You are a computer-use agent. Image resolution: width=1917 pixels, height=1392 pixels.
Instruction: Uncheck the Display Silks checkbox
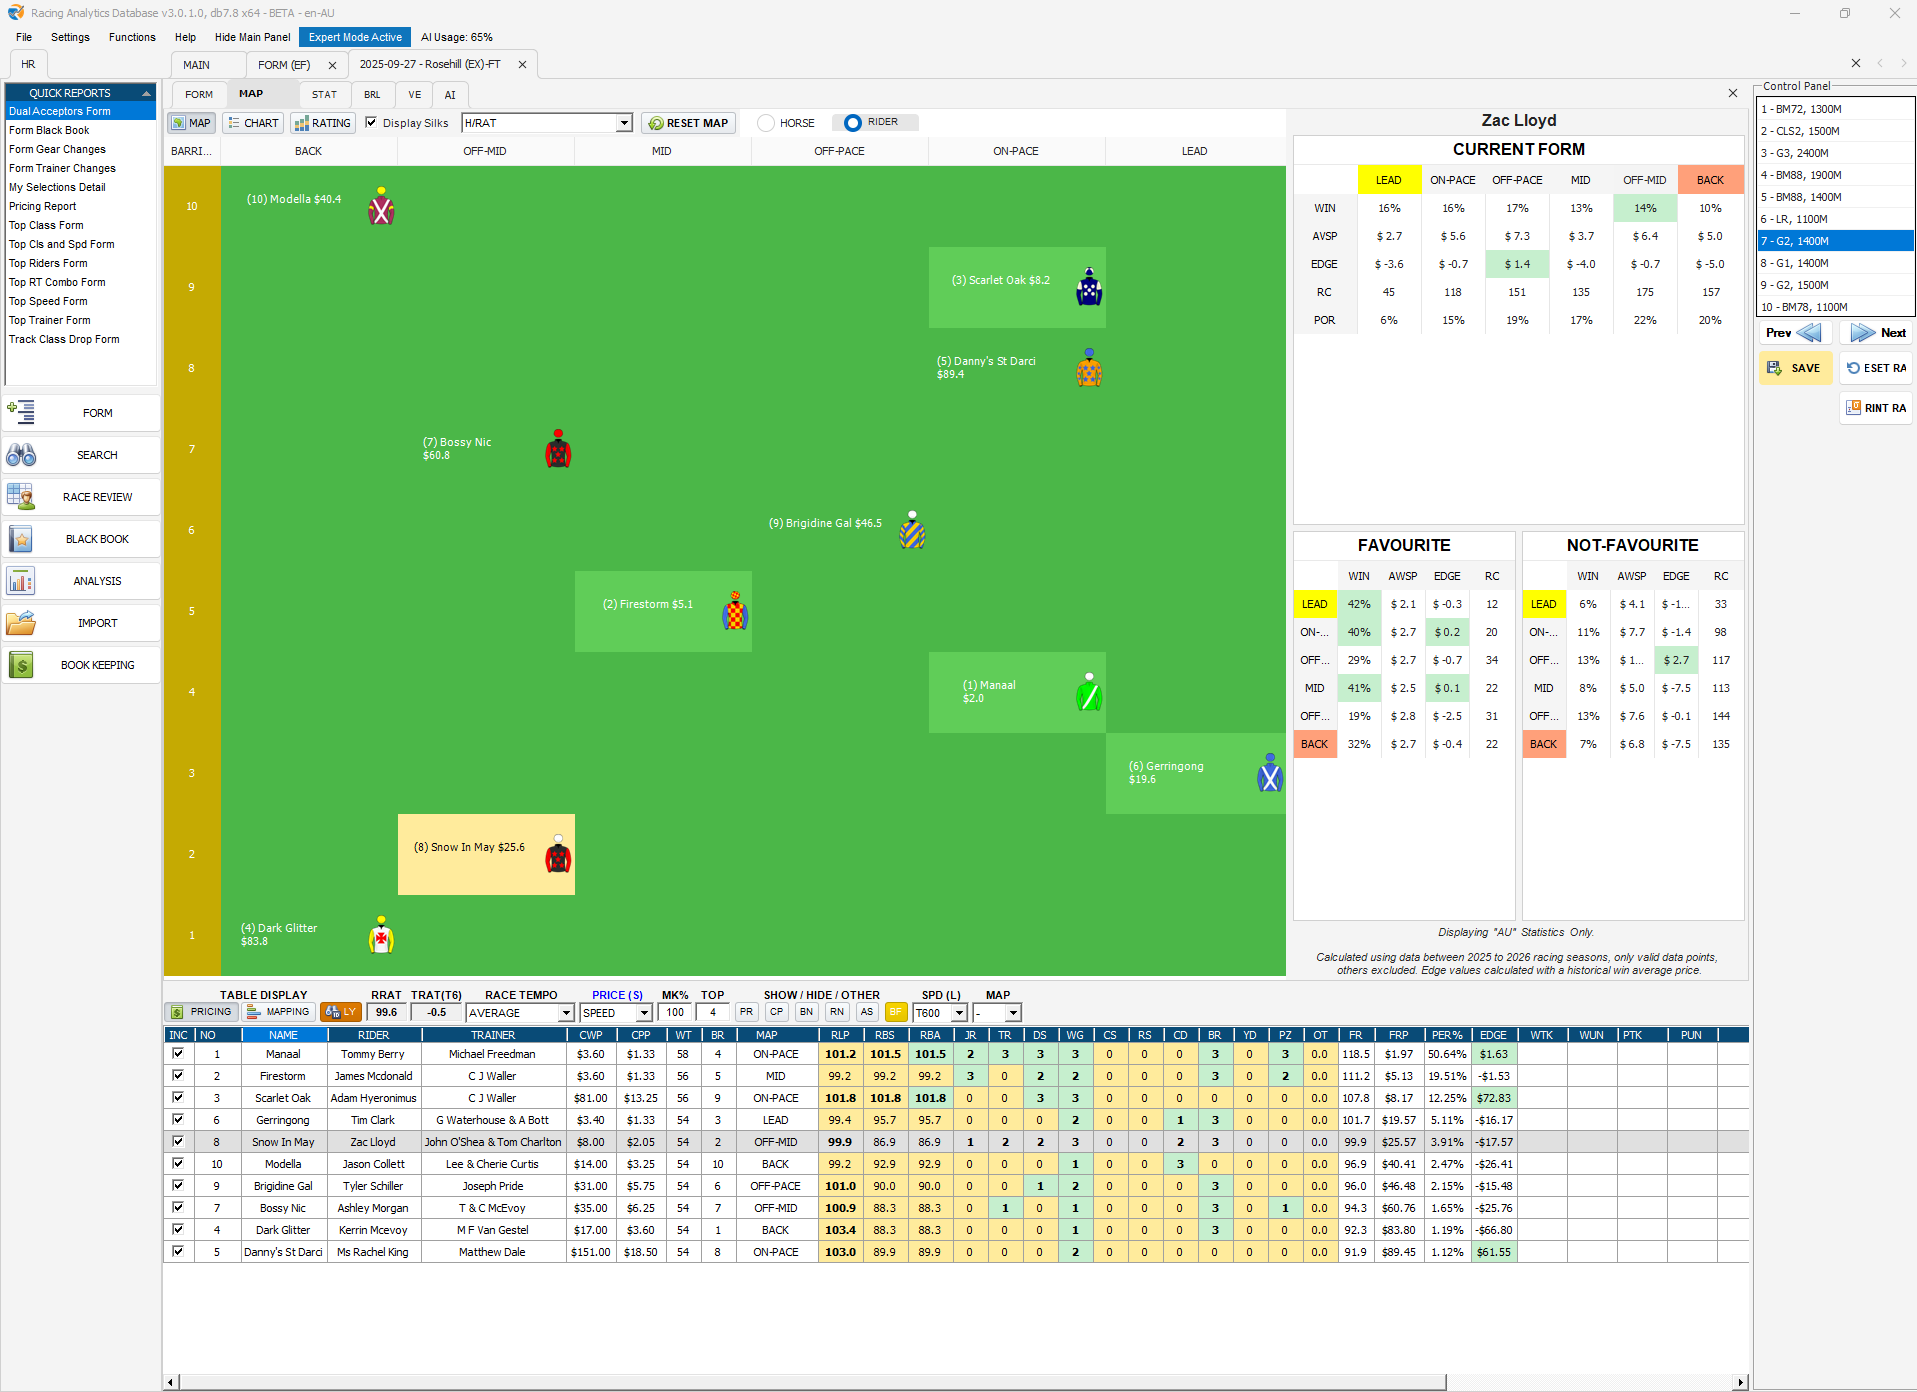click(x=371, y=123)
